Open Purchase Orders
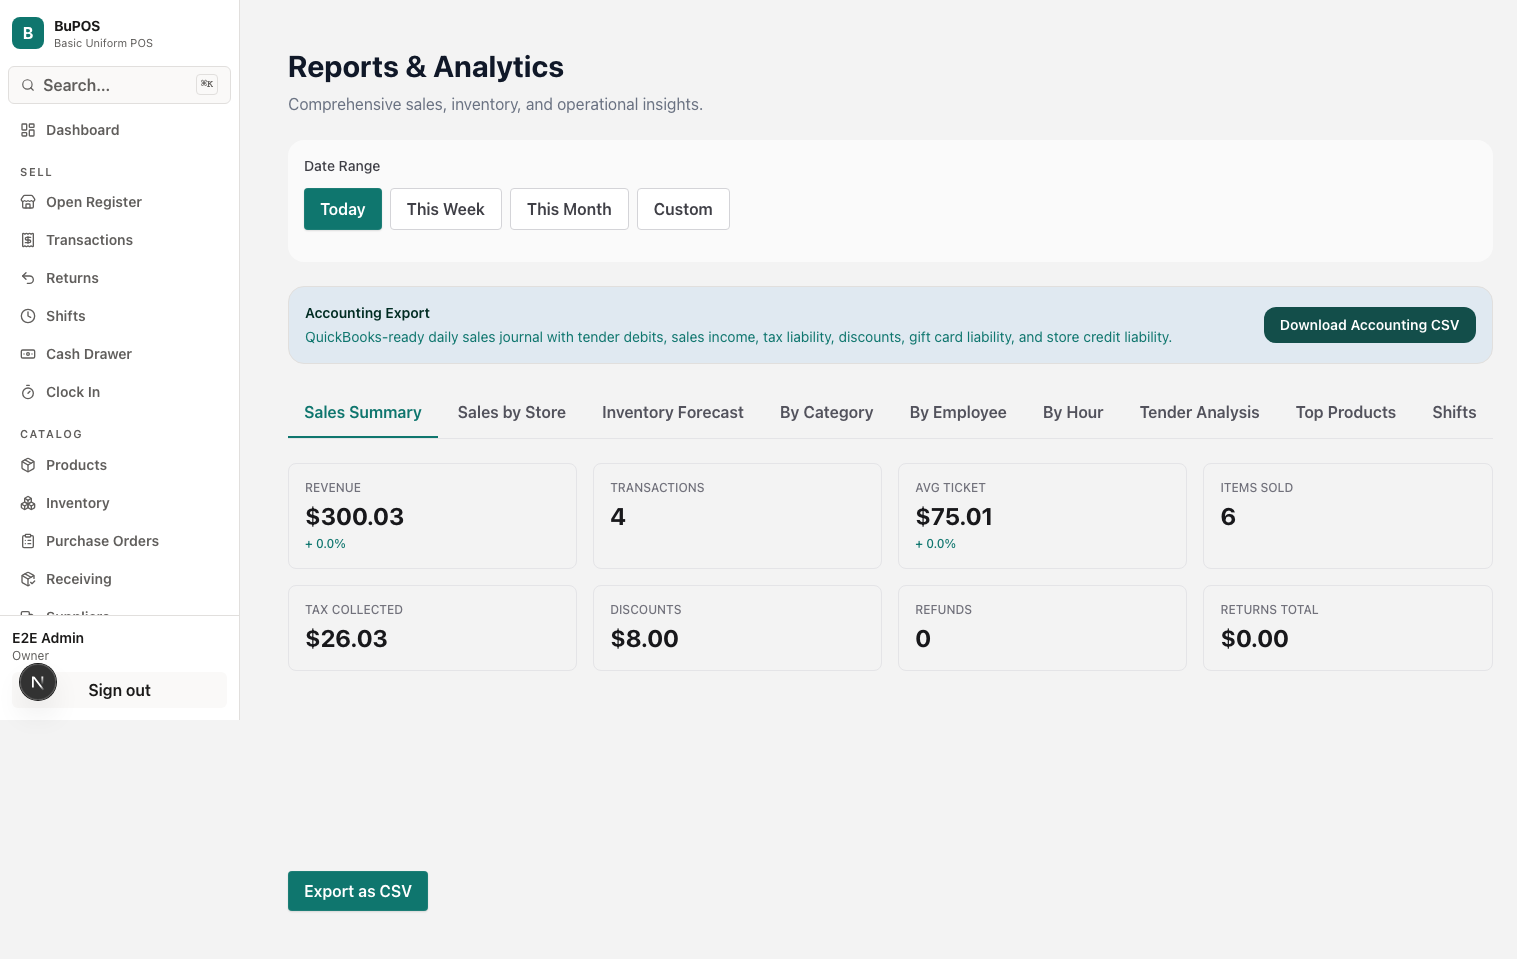The width and height of the screenshot is (1517, 959). click(x=119, y=541)
